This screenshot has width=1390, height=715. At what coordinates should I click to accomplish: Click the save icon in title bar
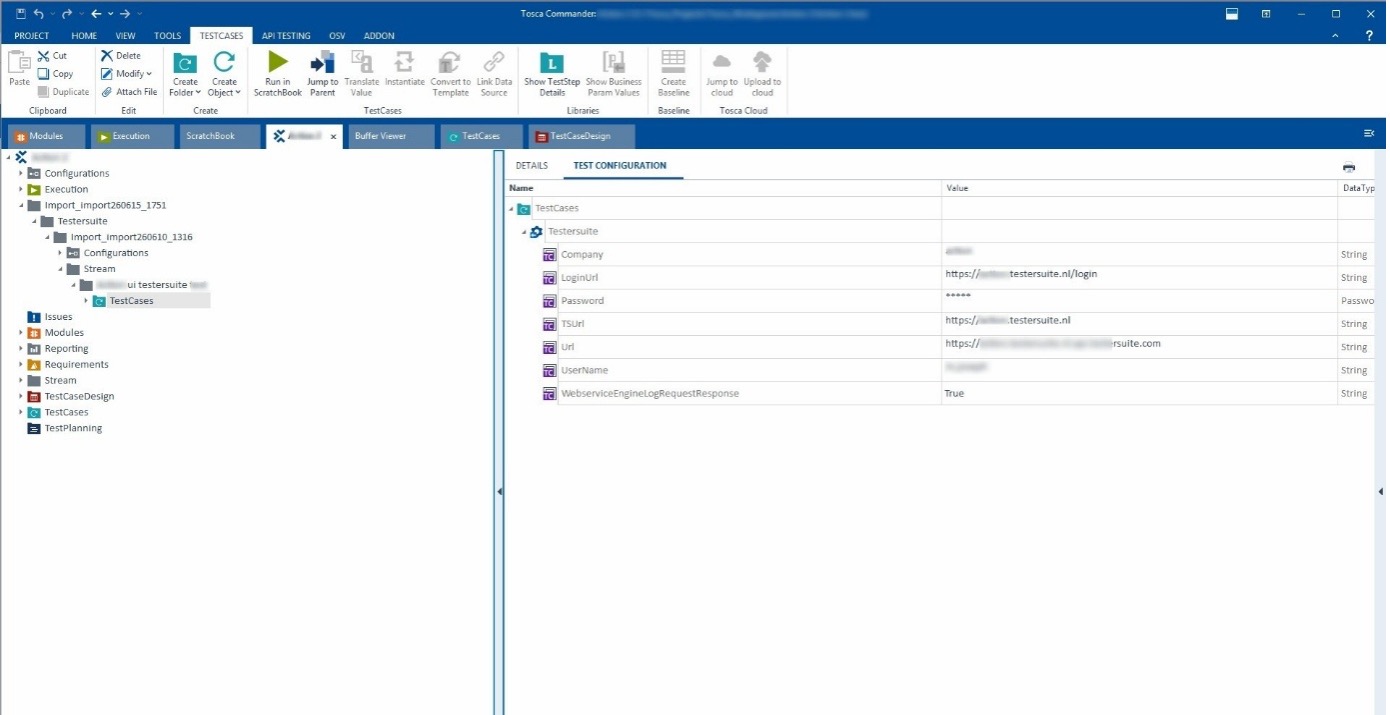pos(20,14)
